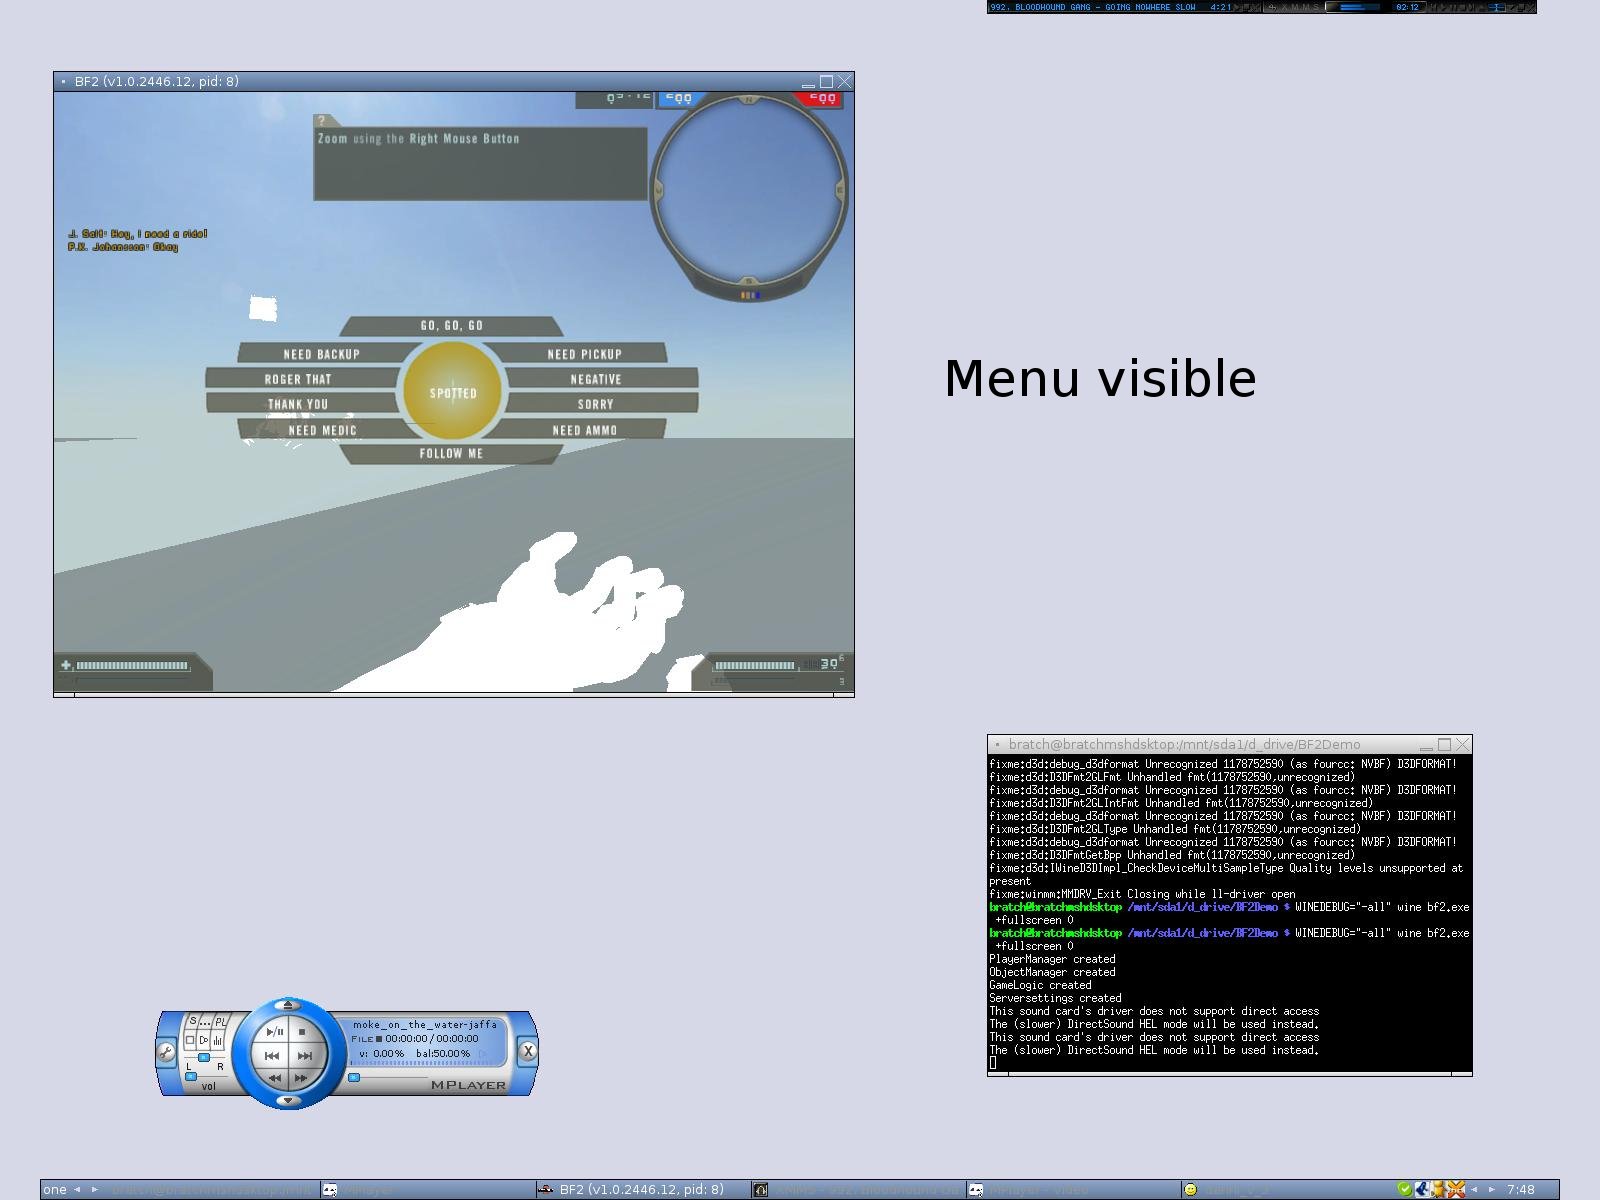Skip to previous track in MPlayer
This screenshot has height=1200, width=1600.
click(x=272, y=1056)
